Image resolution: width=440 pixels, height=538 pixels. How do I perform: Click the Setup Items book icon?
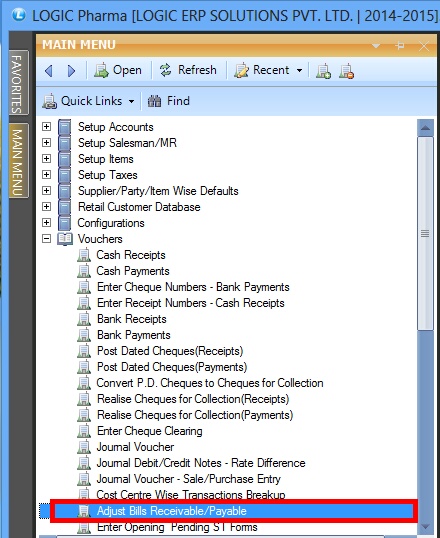tap(65, 159)
